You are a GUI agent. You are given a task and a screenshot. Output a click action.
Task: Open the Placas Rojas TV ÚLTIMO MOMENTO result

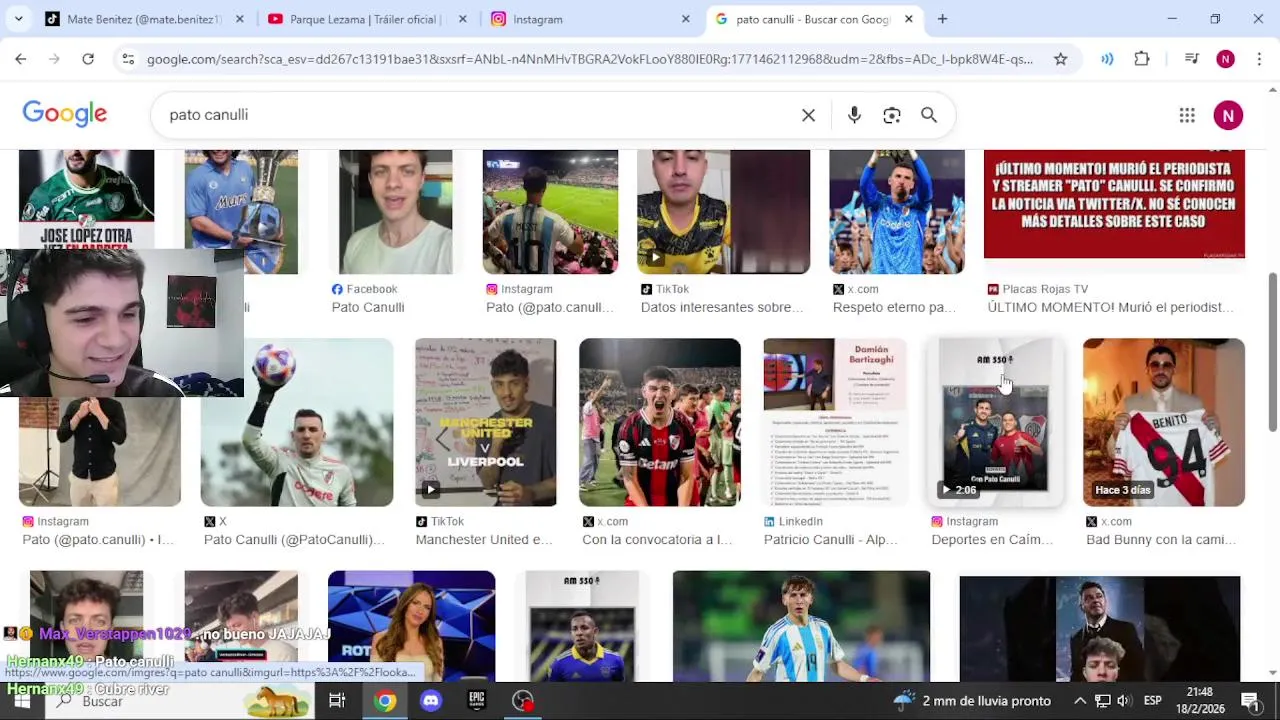point(1110,307)
